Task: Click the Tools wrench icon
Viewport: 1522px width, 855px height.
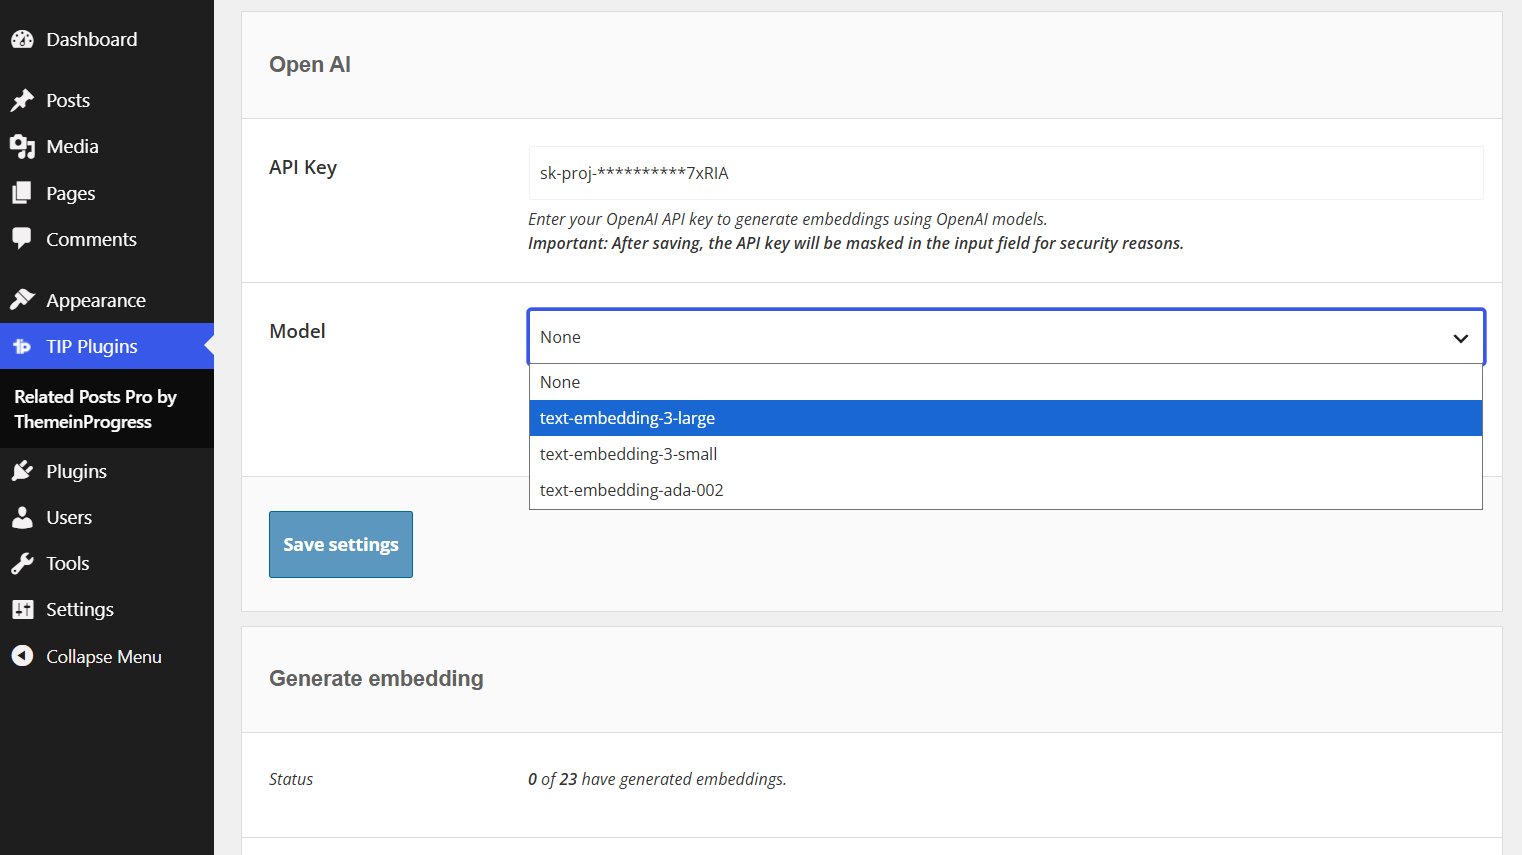Action: 22,563
